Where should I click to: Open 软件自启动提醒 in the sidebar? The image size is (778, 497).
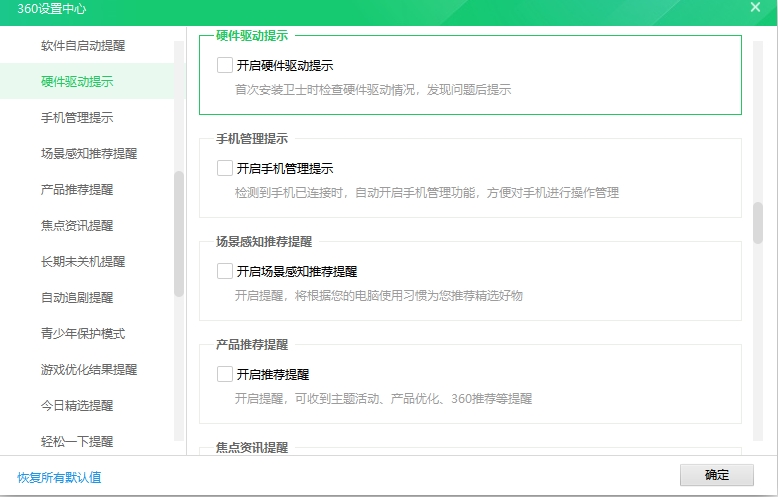[83, 46]
